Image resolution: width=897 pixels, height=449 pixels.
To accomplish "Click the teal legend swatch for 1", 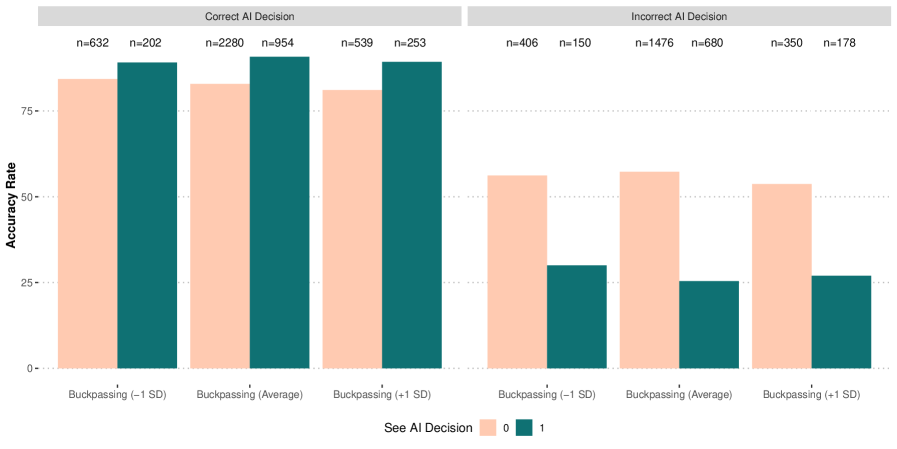I will coord(525,428).
